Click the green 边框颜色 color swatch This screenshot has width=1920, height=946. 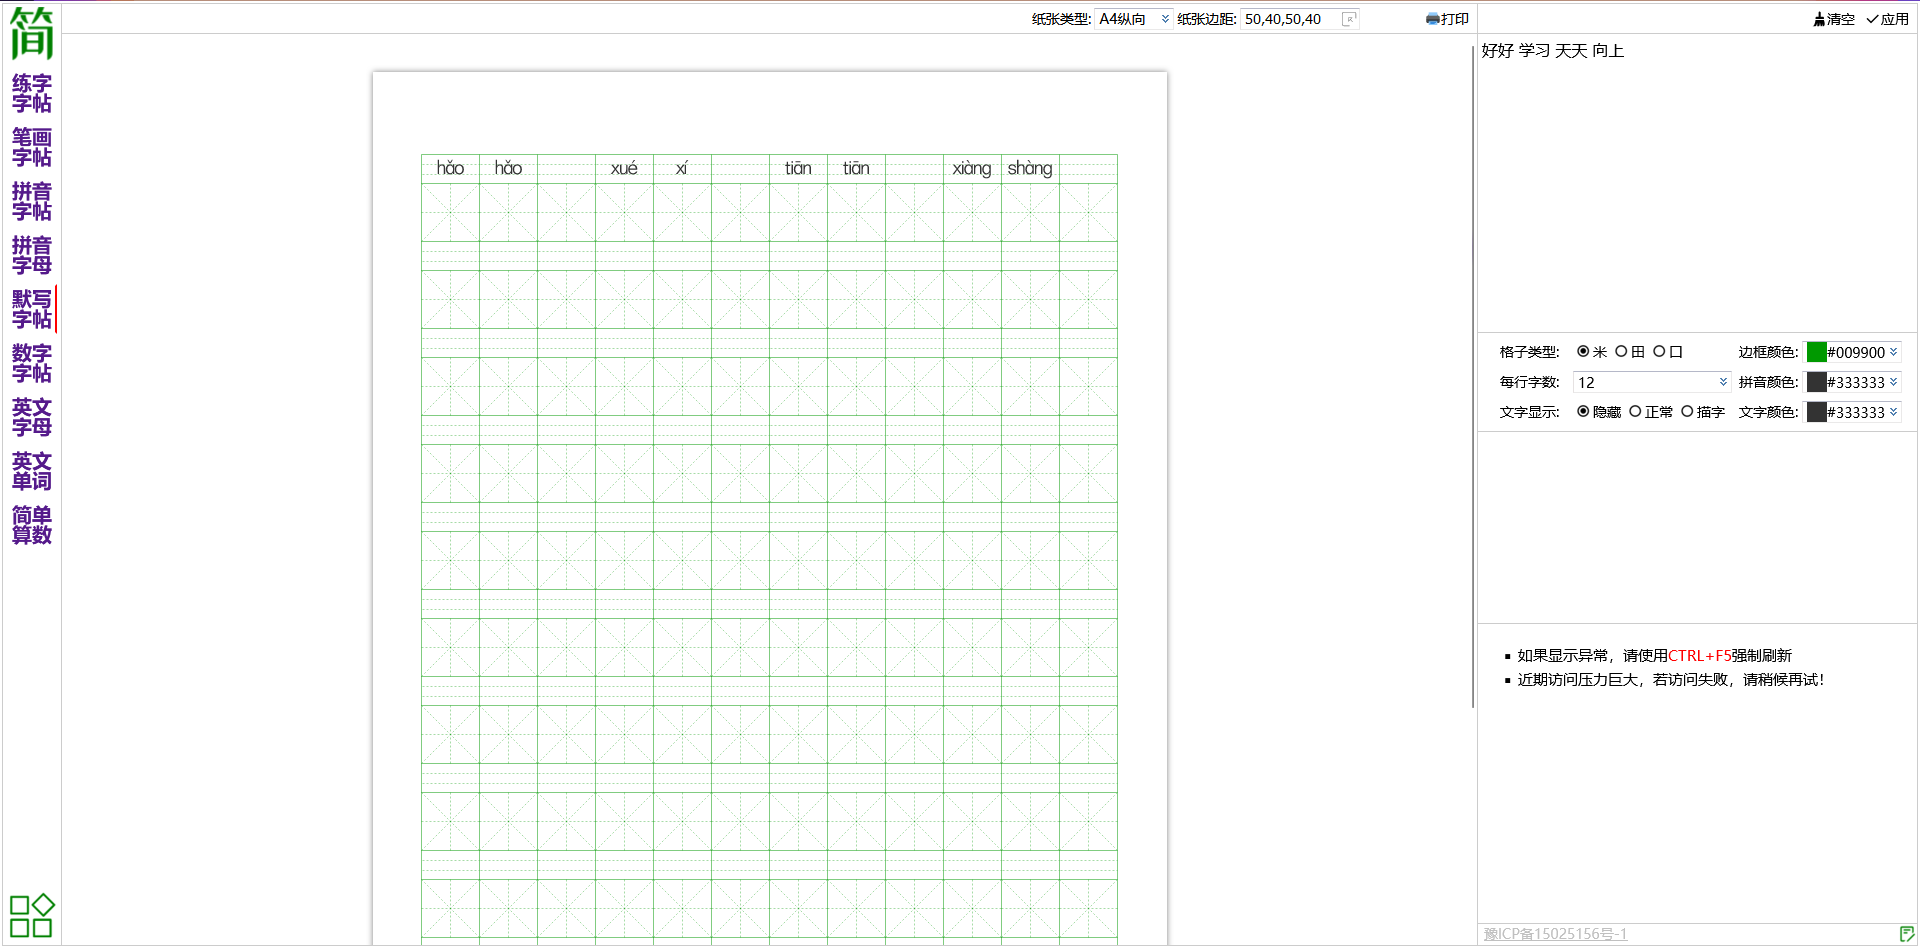1816,352
